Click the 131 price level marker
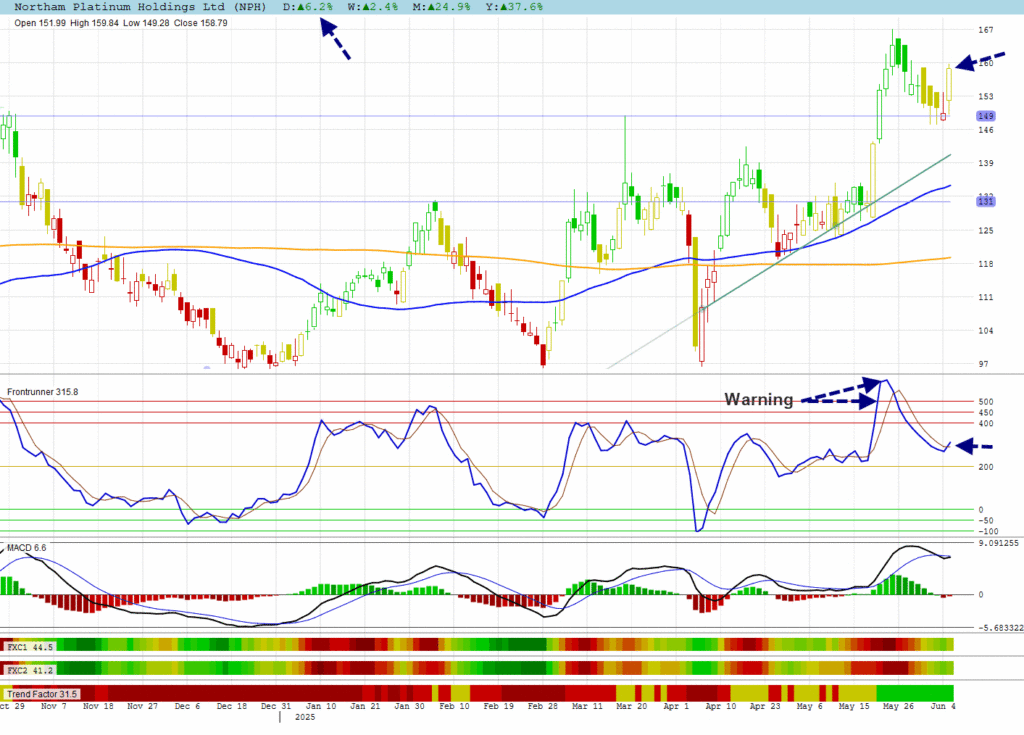This screenshot has width=1024, height=735. [x=985, y=201]
